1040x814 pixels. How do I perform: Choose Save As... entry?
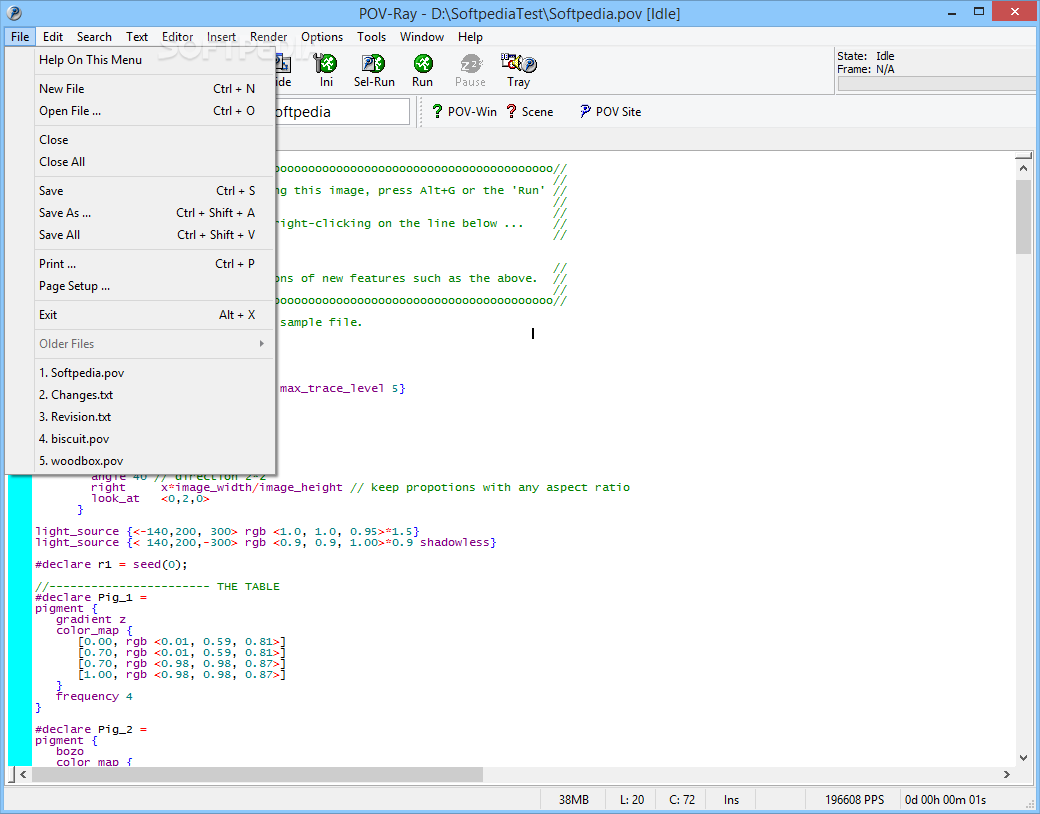[155, 213]
